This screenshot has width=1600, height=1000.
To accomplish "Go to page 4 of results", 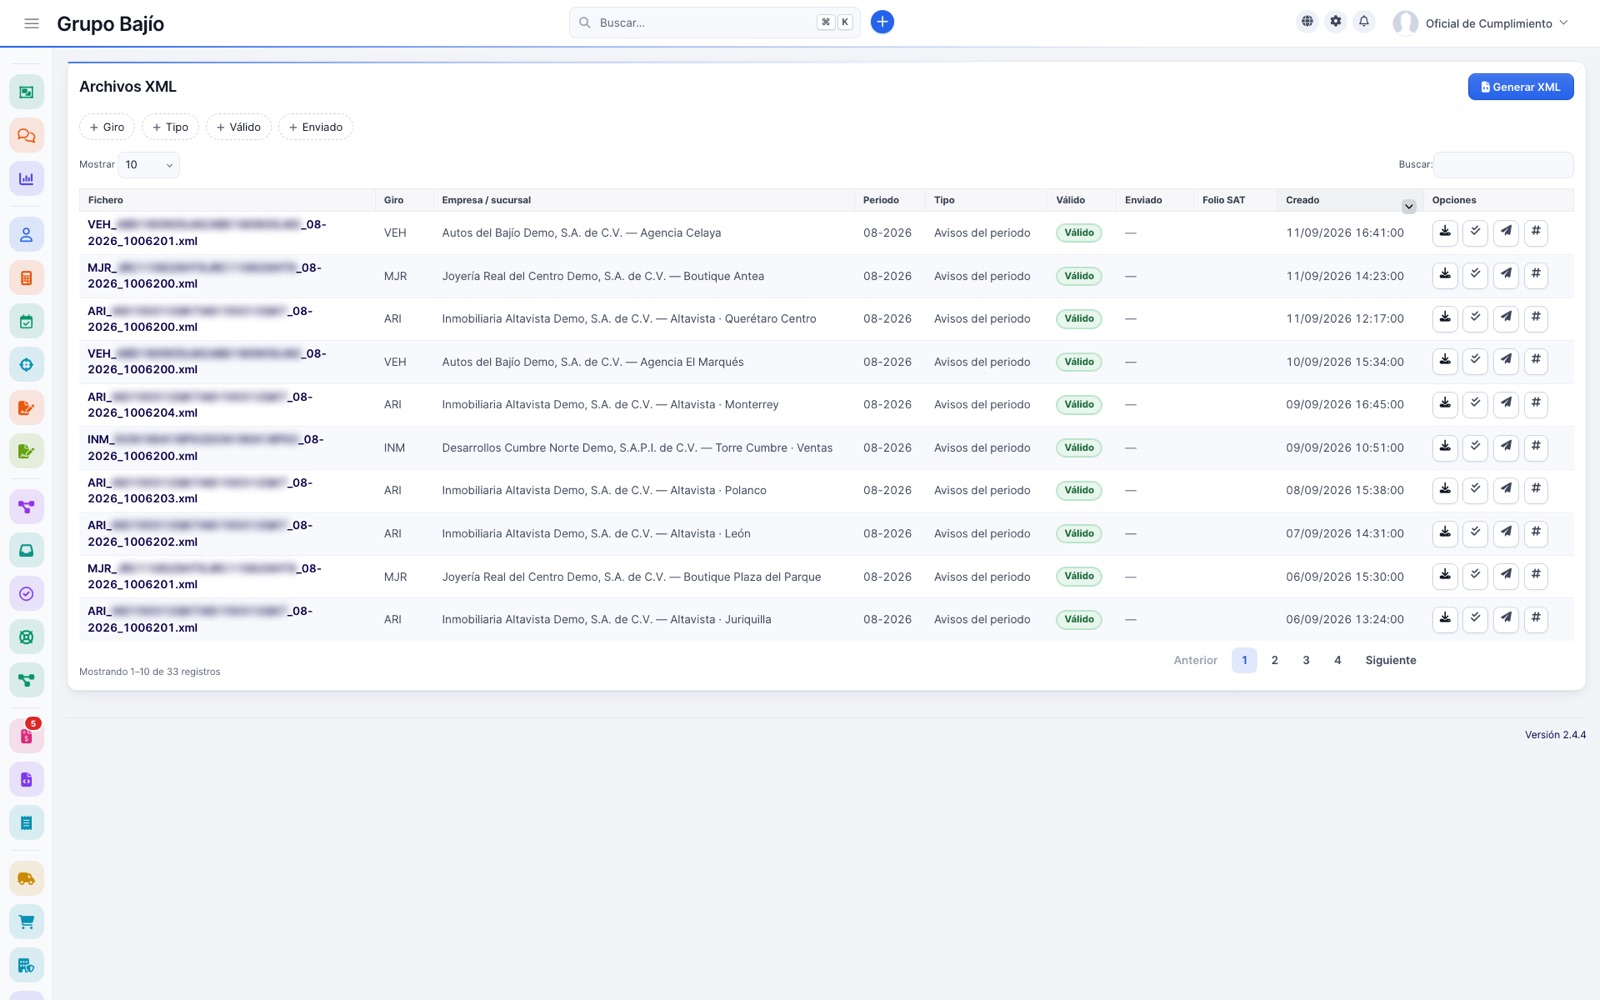I will (1337, 660).
